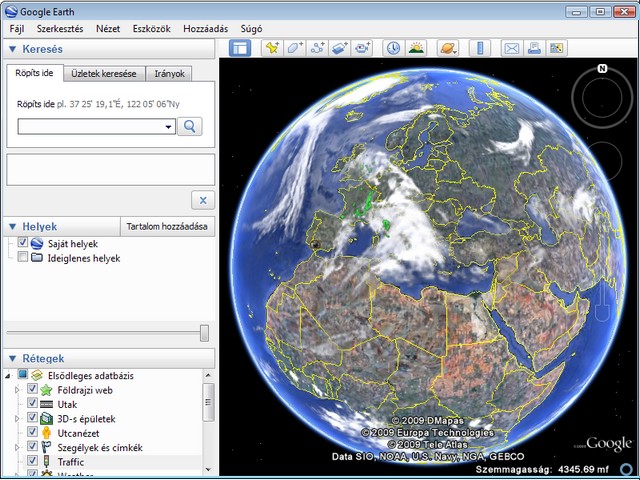Open the Hozzáadás menu

tap(205, 29)
